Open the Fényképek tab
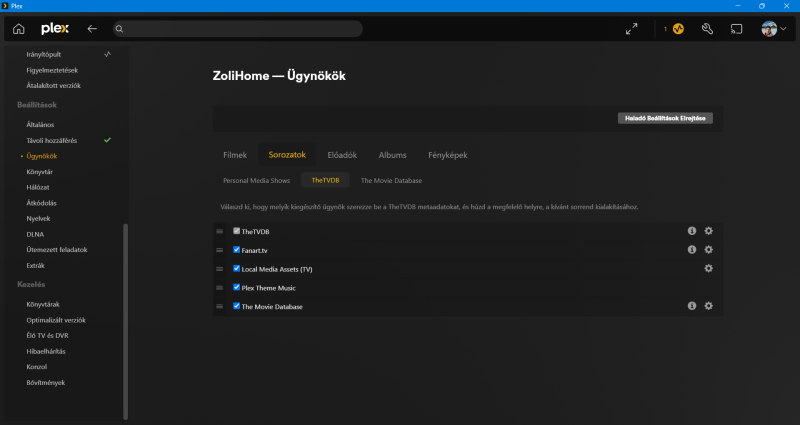800x425 pixels. tap(448, 155)
